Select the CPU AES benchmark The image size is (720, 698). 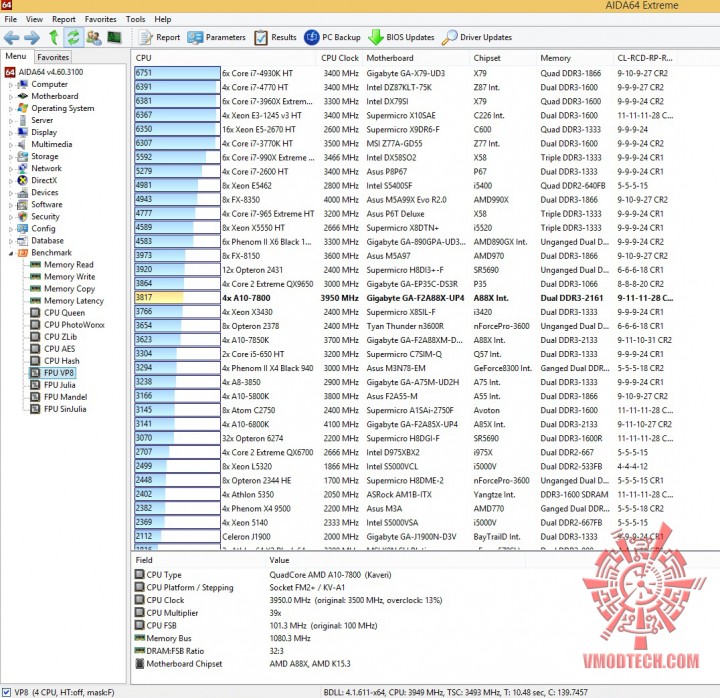[59, 349]
